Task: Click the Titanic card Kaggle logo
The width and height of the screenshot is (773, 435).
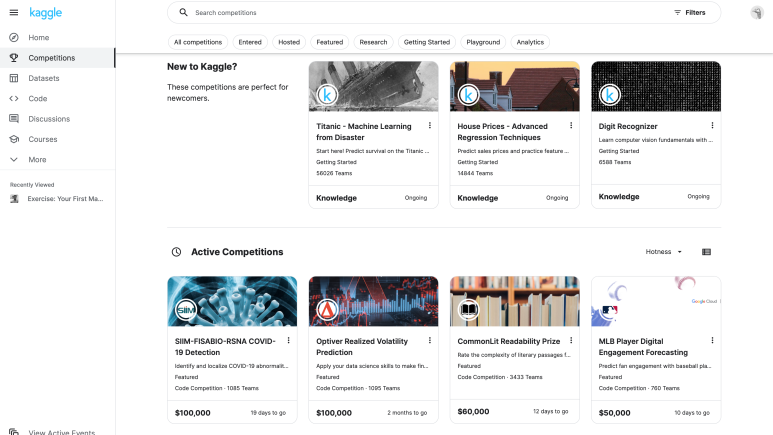Action: (x=327, y=95)
